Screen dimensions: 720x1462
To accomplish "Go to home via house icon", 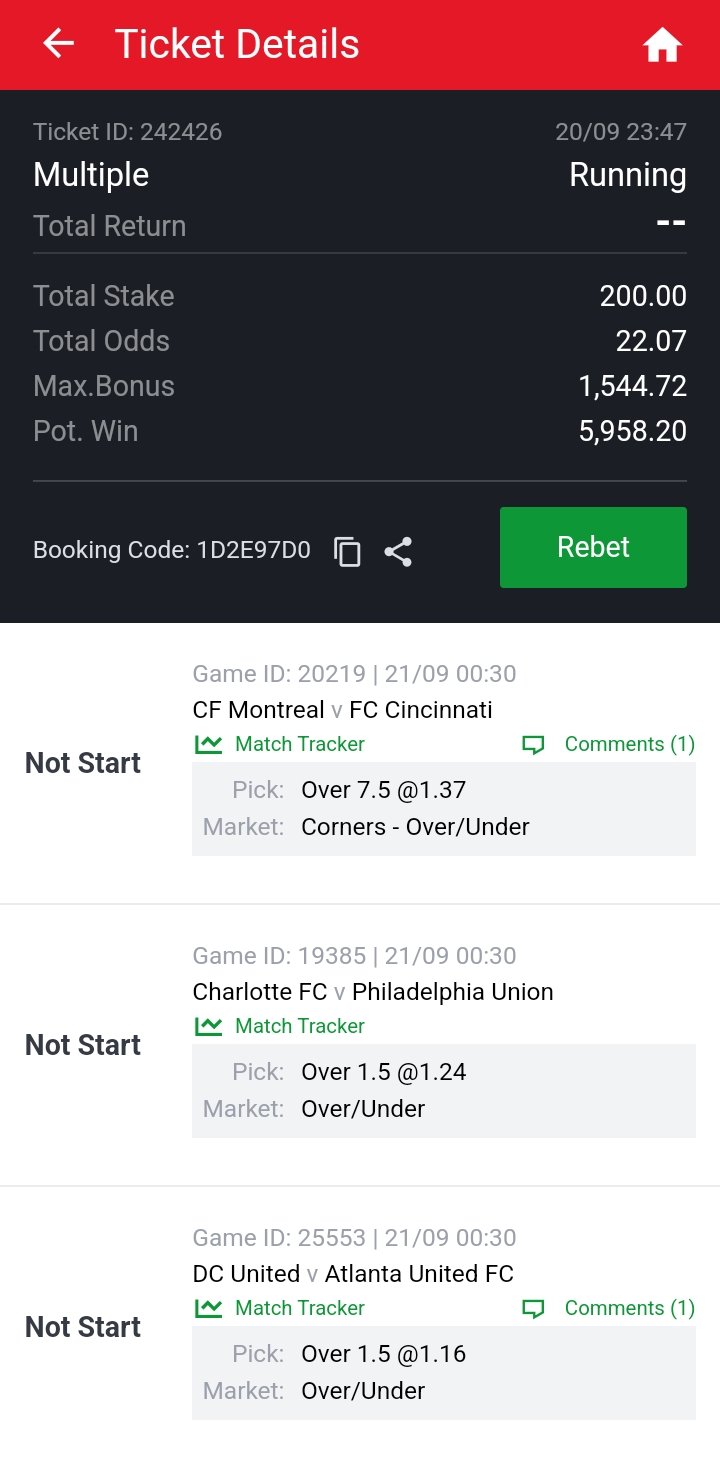I will pyautogui.click(x=662, y=45).
